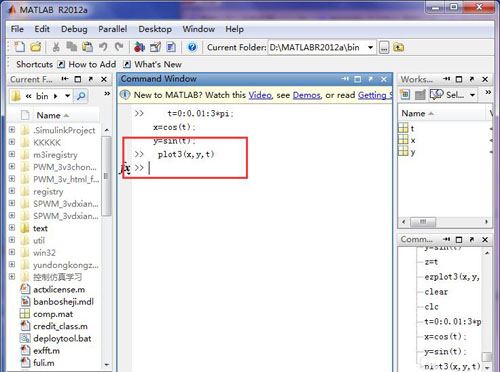Image resolution: width=500 pixels, height=372 pixels.
Task: Open the File menu
Action: click(x=17, y=29)
